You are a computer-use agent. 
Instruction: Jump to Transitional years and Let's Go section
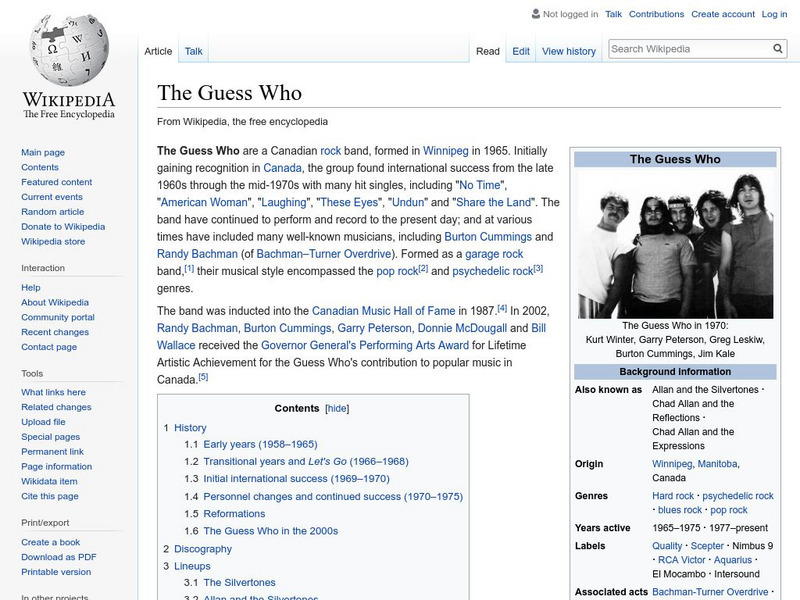click(306, 462)
